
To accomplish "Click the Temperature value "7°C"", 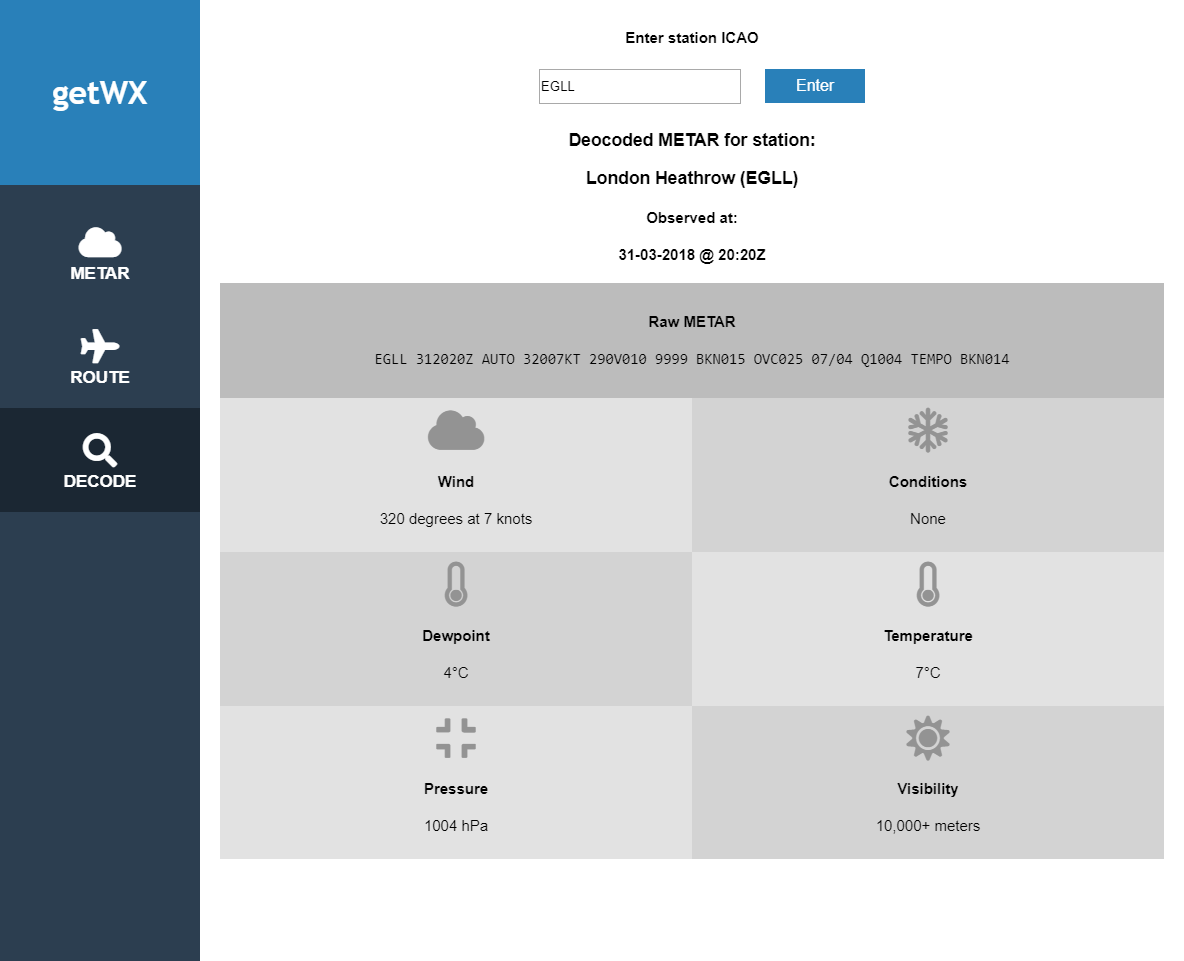I will pyautogui.click(x=928, y=673).
